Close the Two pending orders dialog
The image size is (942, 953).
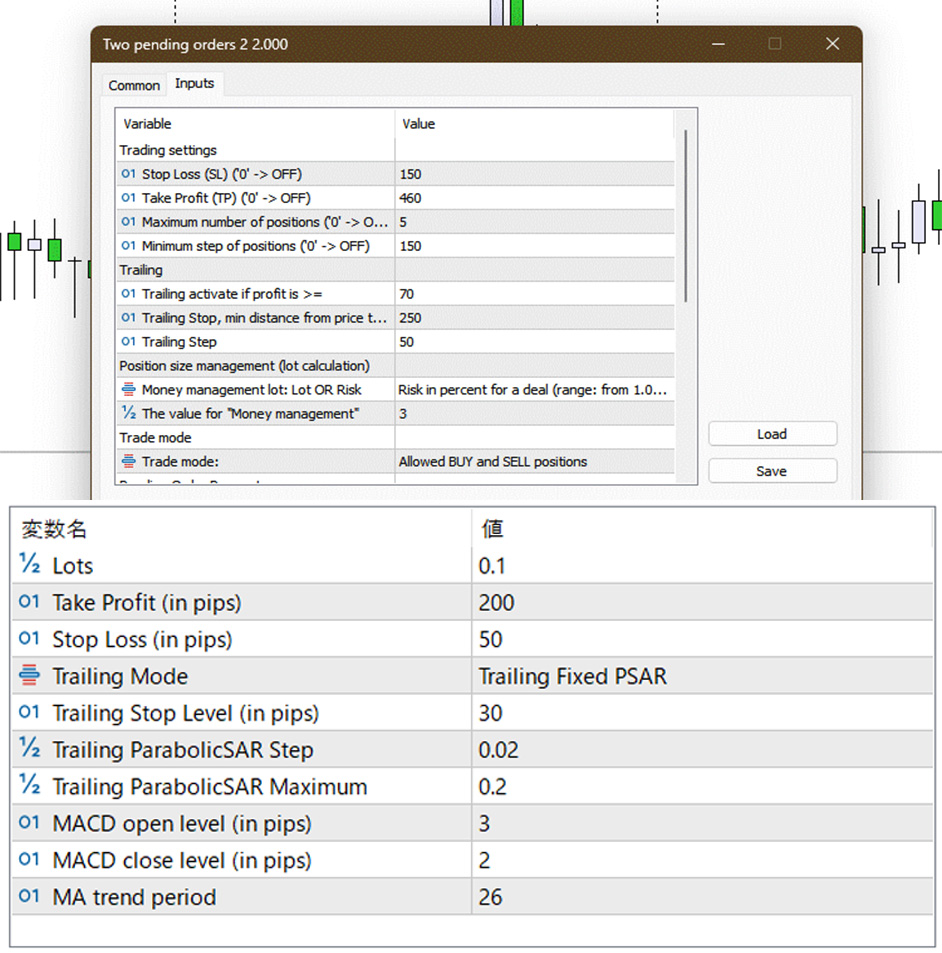click(833, 44)
